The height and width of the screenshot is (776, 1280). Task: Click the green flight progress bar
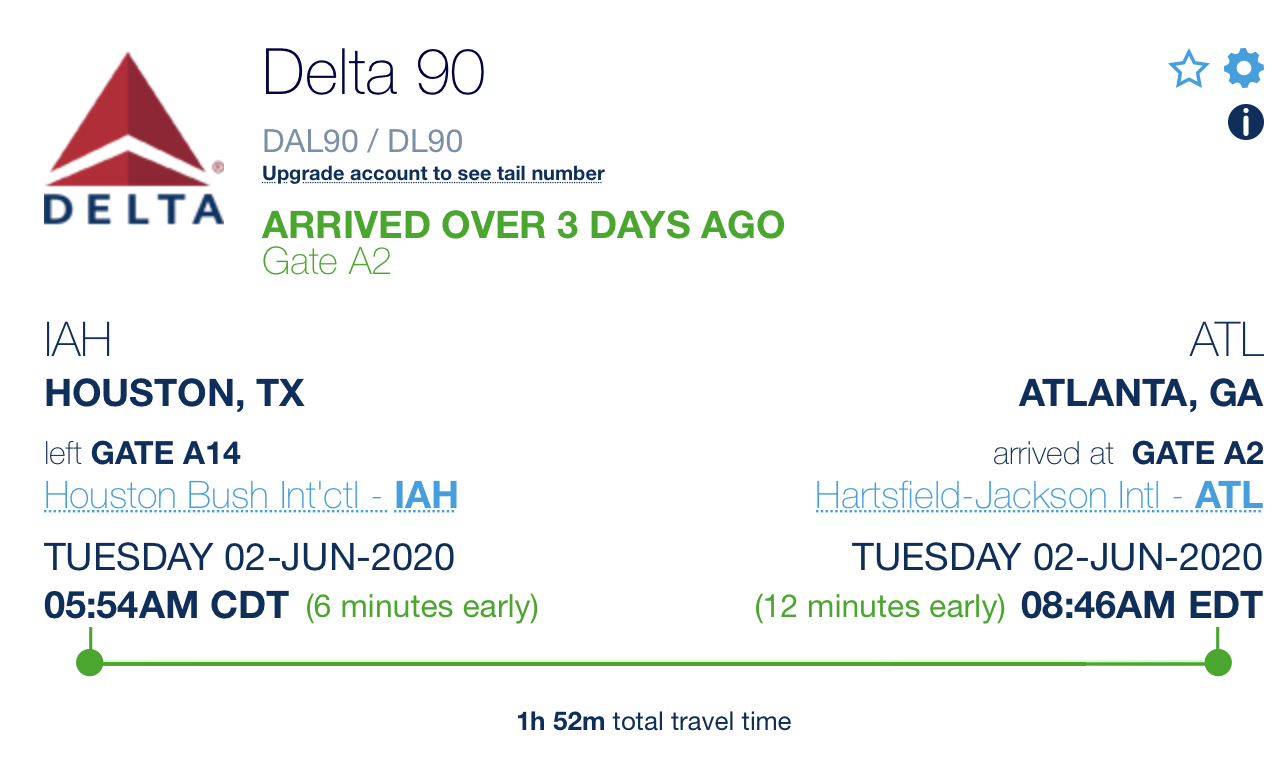pos(654,662)
